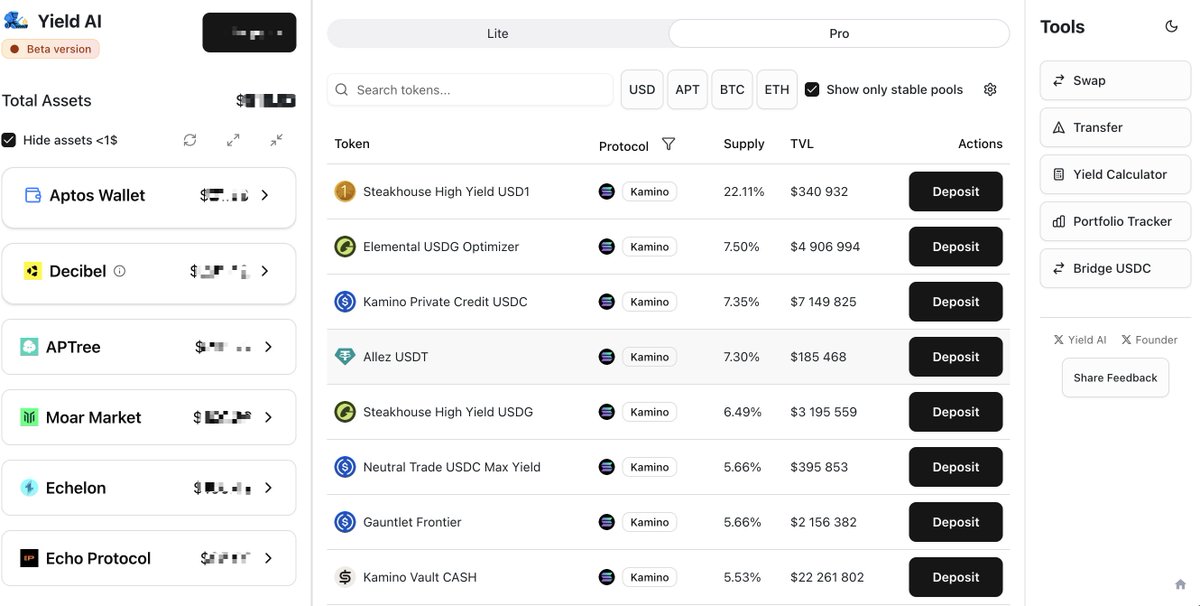Expand the APTree card chevron

pyautogui.click(x=268, y=347)
